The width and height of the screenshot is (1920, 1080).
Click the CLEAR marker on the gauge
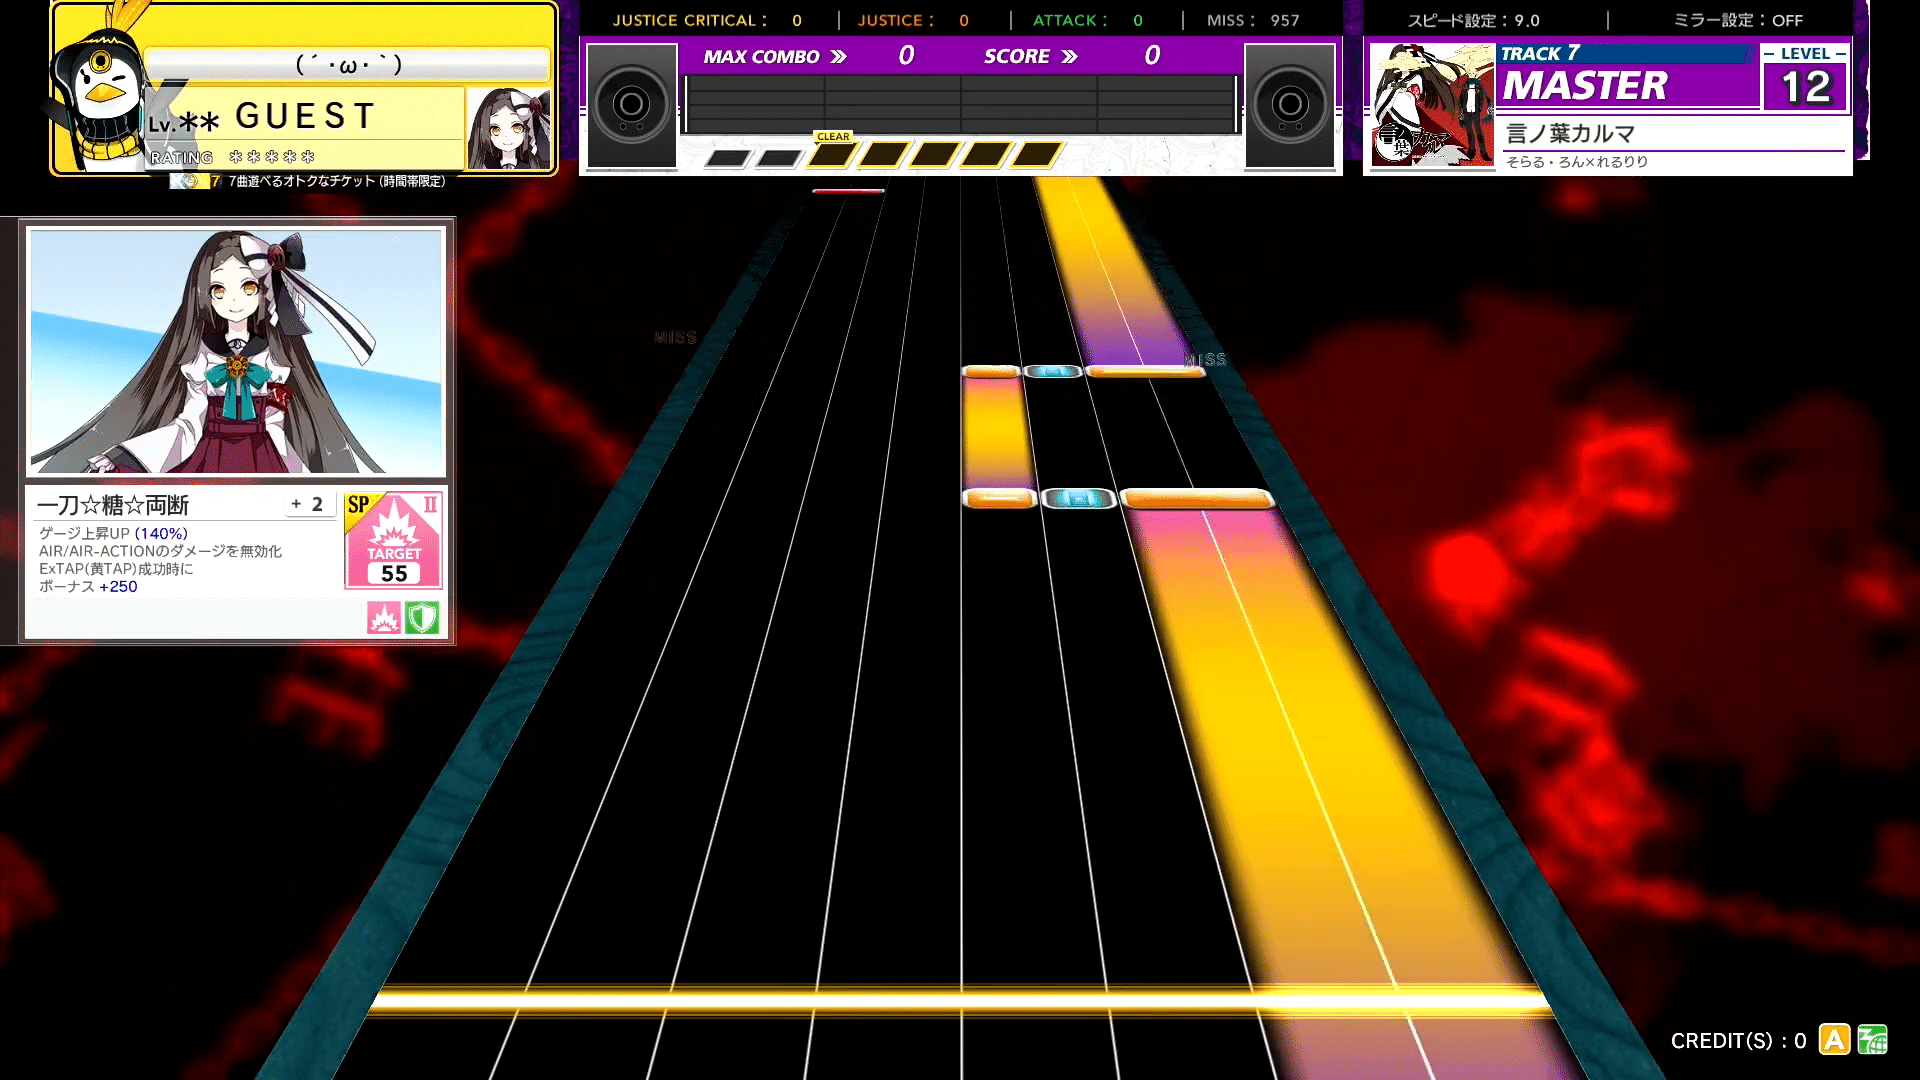(x=833, y=136)
